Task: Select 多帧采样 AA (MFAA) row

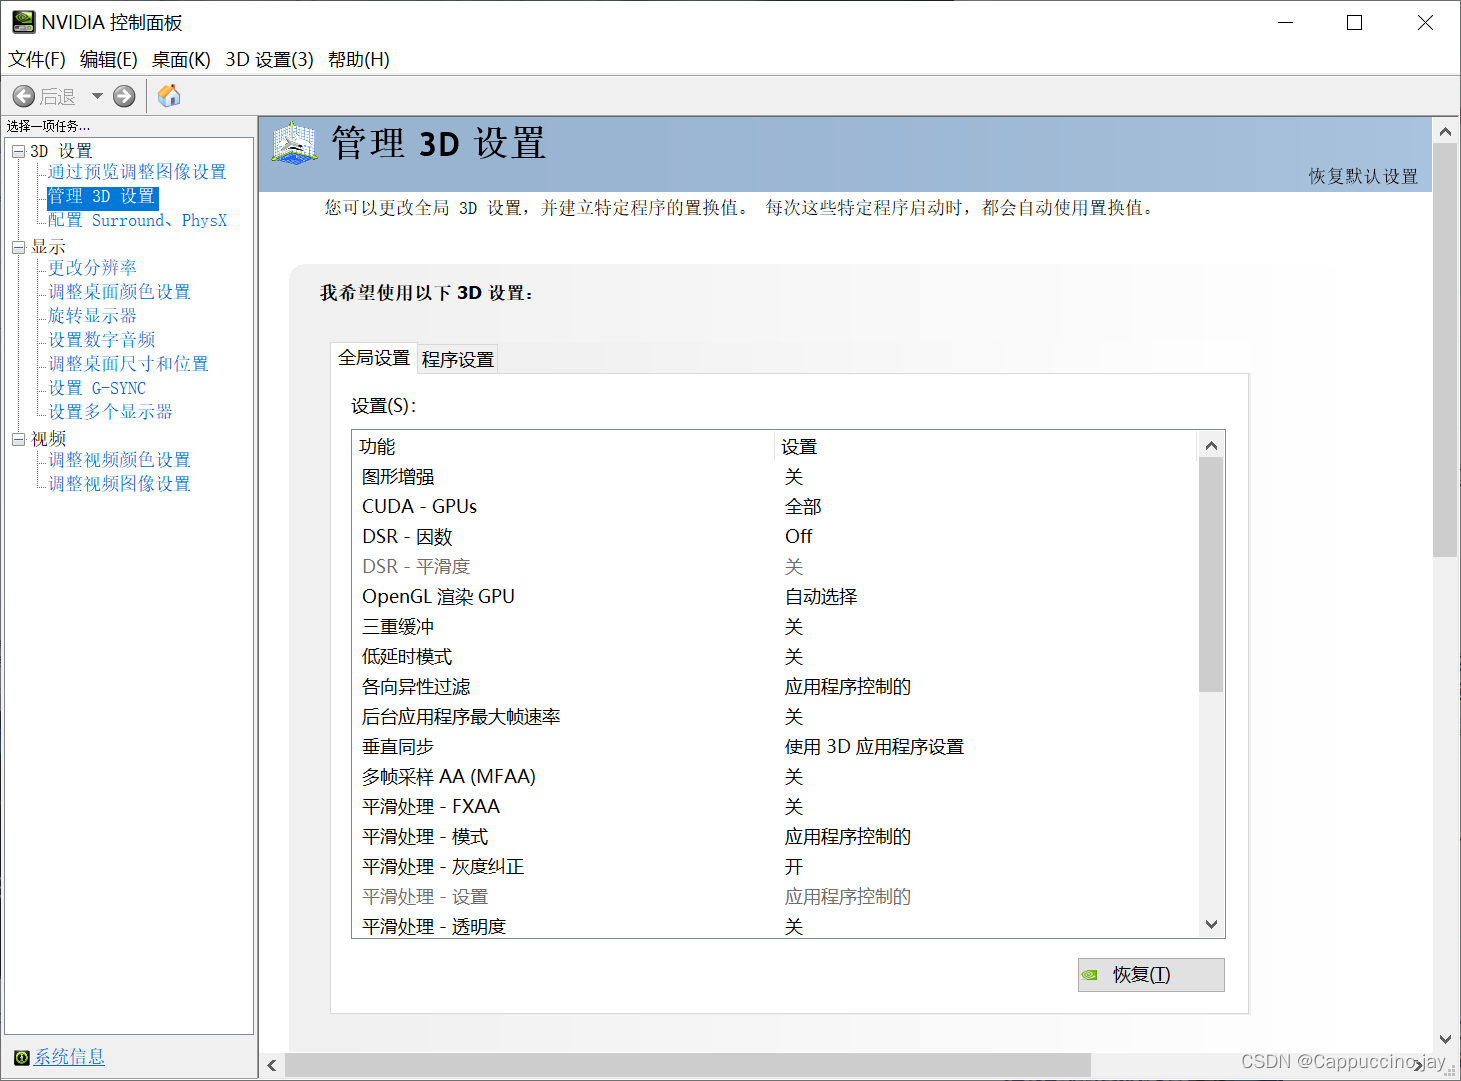Action: (x=775, y=777)
